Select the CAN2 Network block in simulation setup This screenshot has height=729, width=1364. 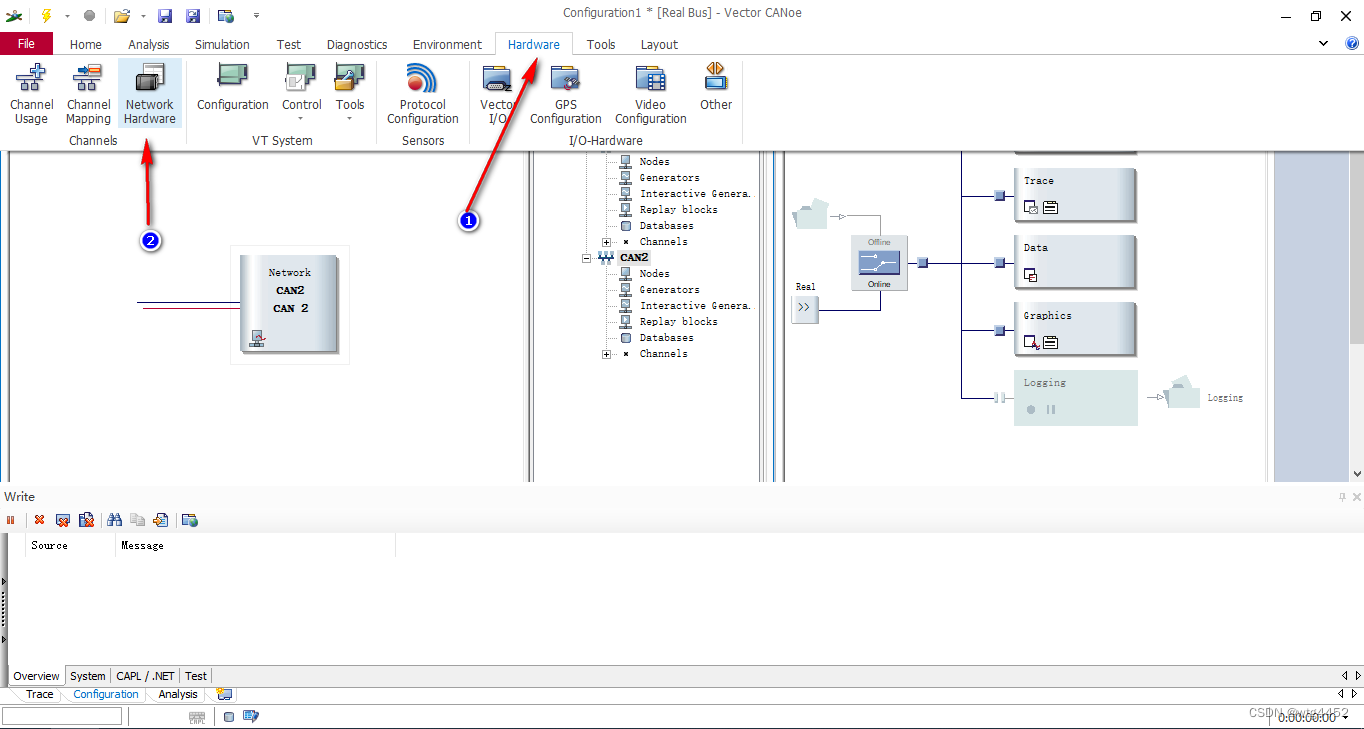[x=290, y=304]
